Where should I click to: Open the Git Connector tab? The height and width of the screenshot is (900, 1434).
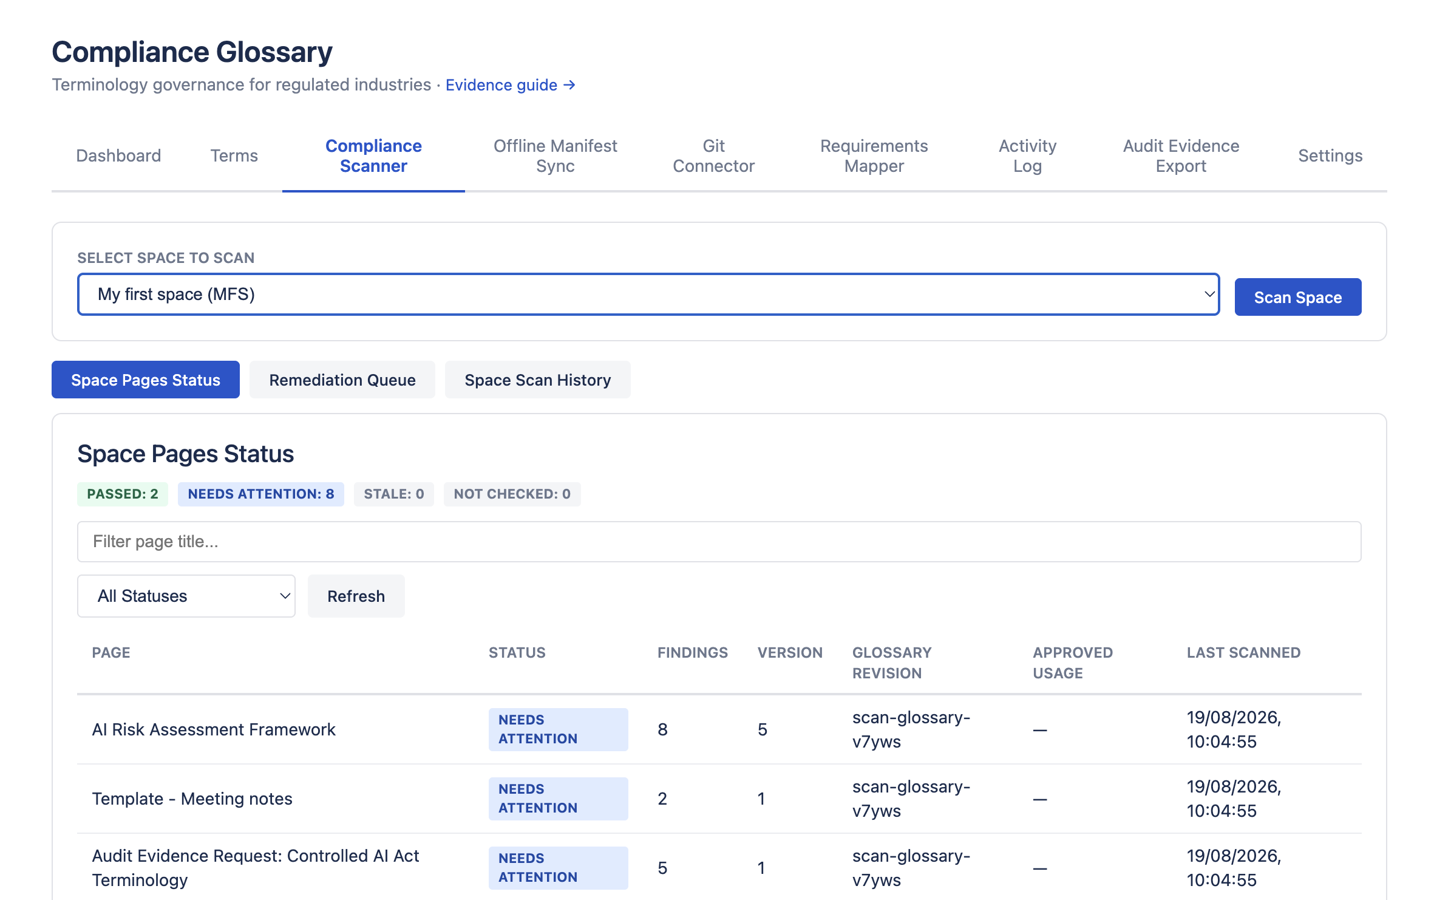(713, 156)
